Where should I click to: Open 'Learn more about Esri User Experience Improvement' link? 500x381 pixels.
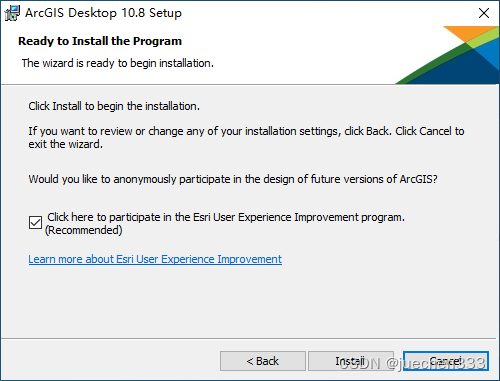point(155,259)
